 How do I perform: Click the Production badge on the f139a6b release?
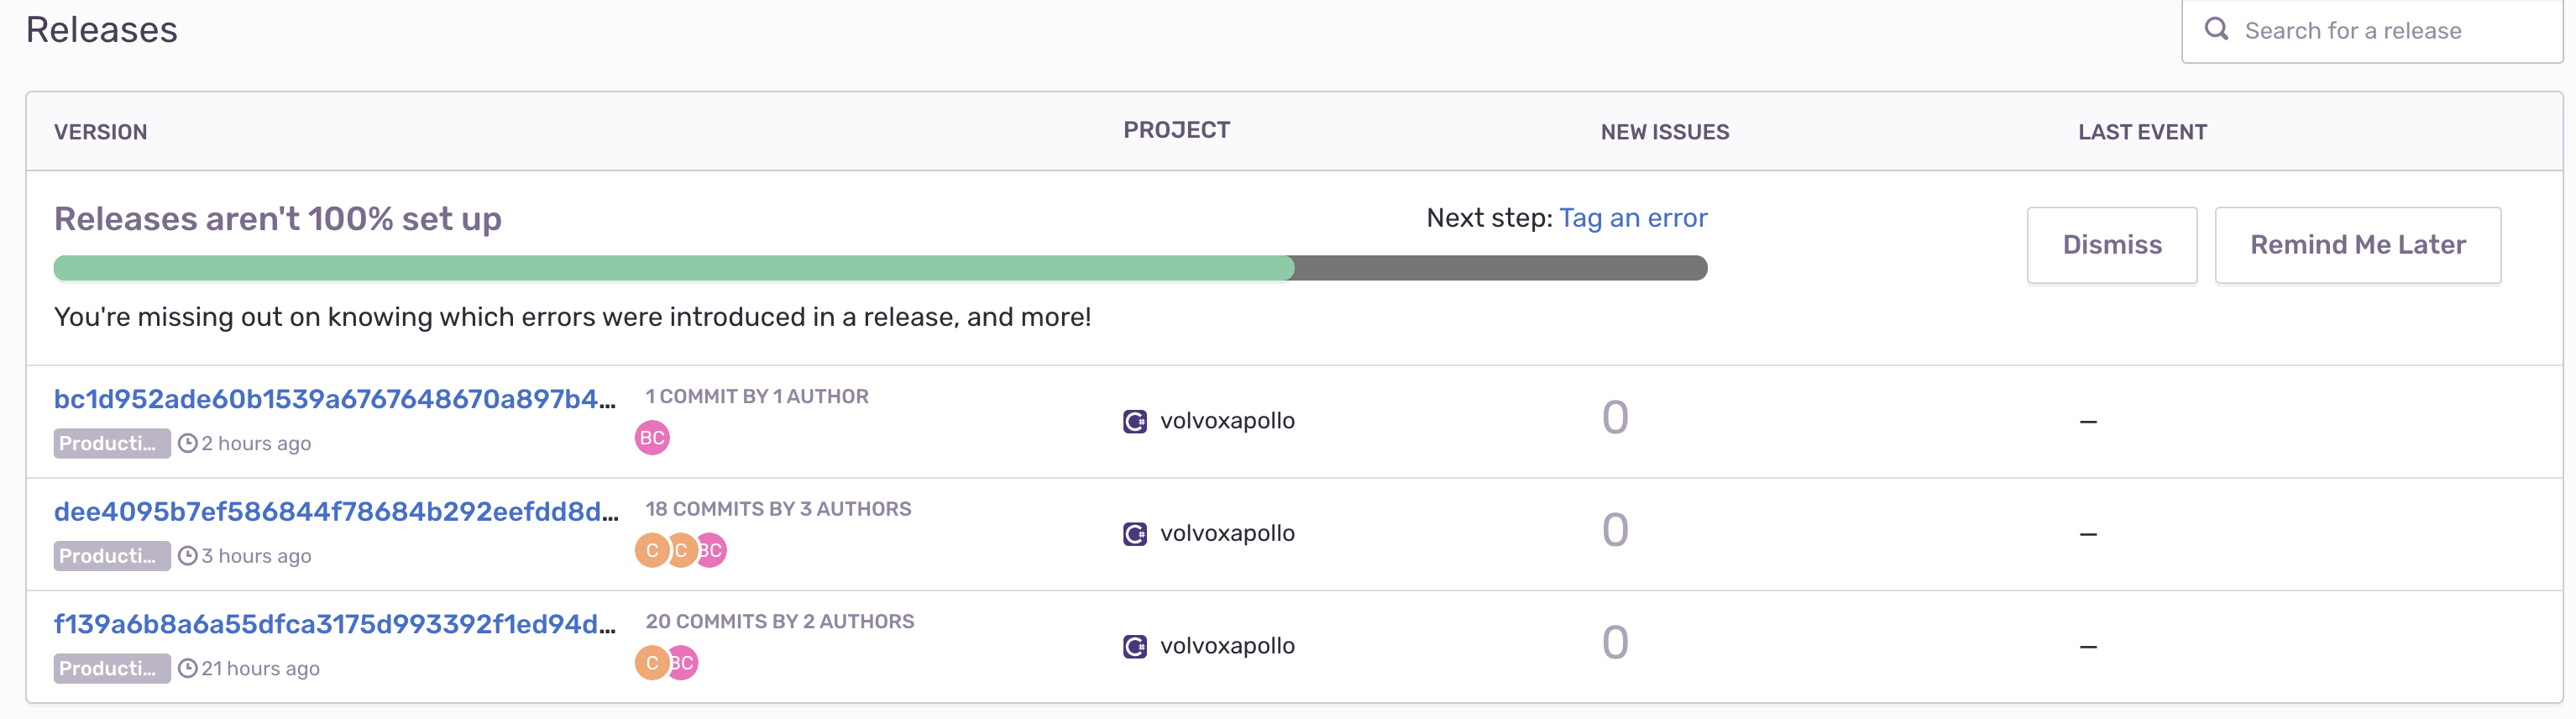pos(111,668)
